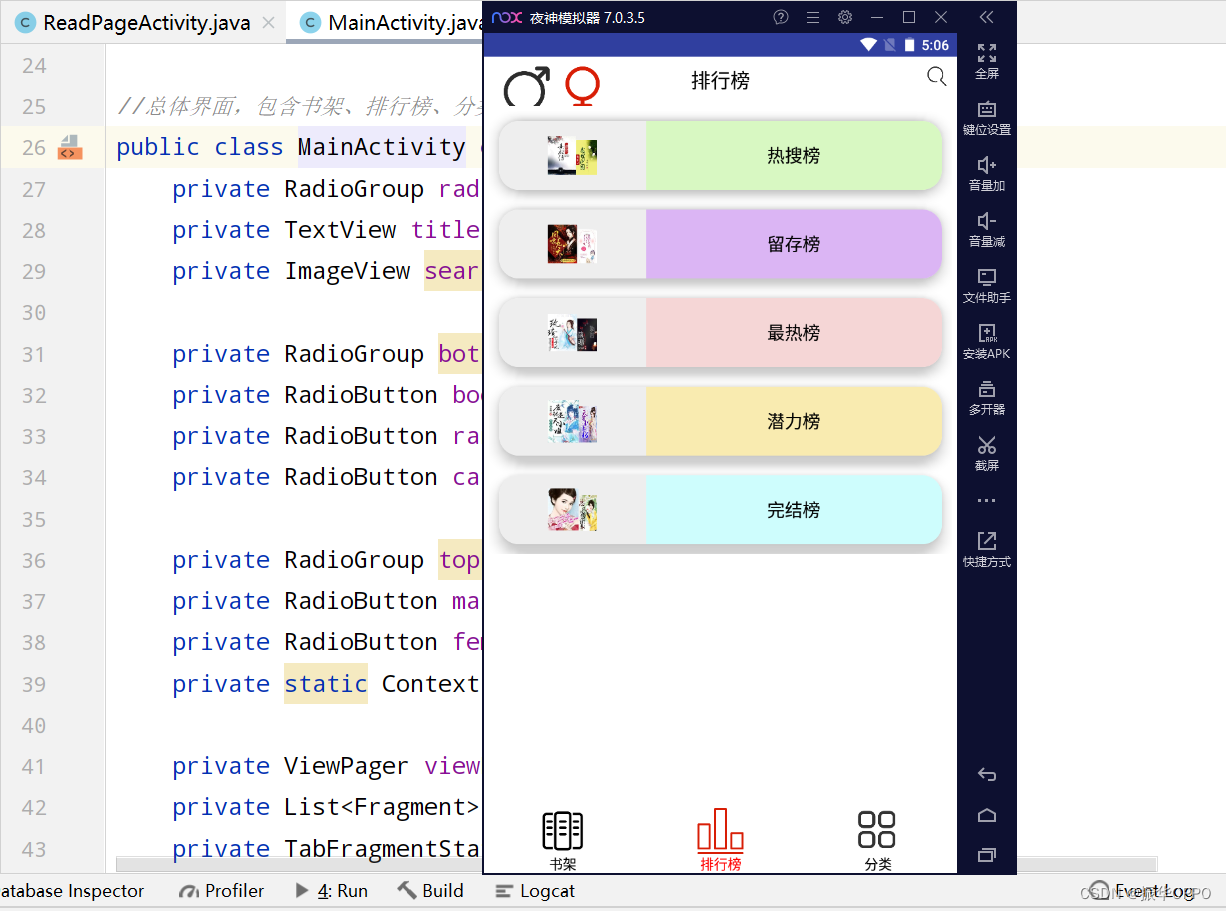Decrease volume with 音量减 icon
The image size is (1226, 911).
[x=987, y=229]
